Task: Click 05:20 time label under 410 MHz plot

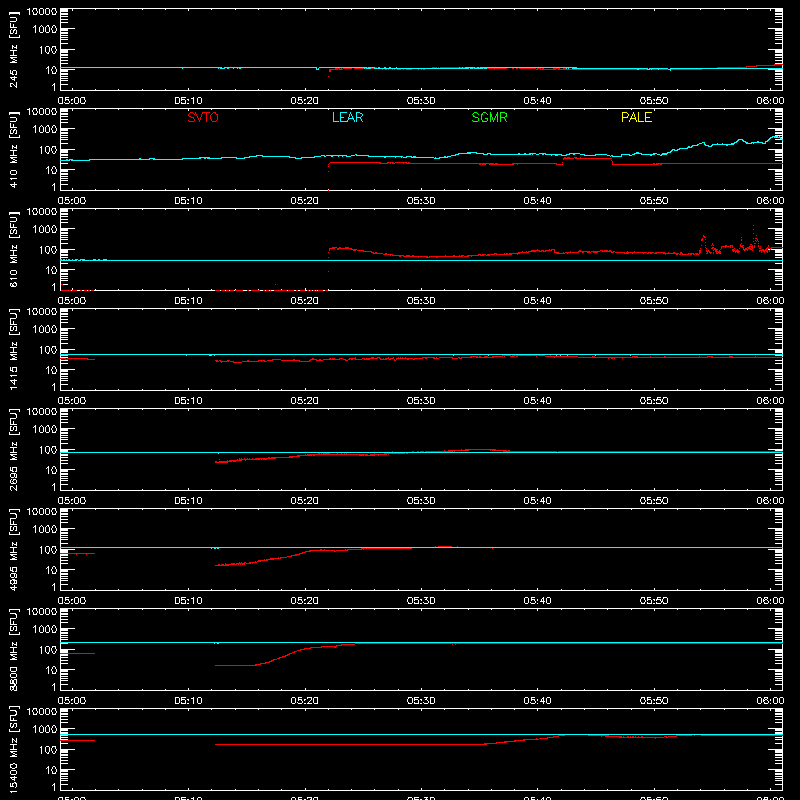Action: 305,201
